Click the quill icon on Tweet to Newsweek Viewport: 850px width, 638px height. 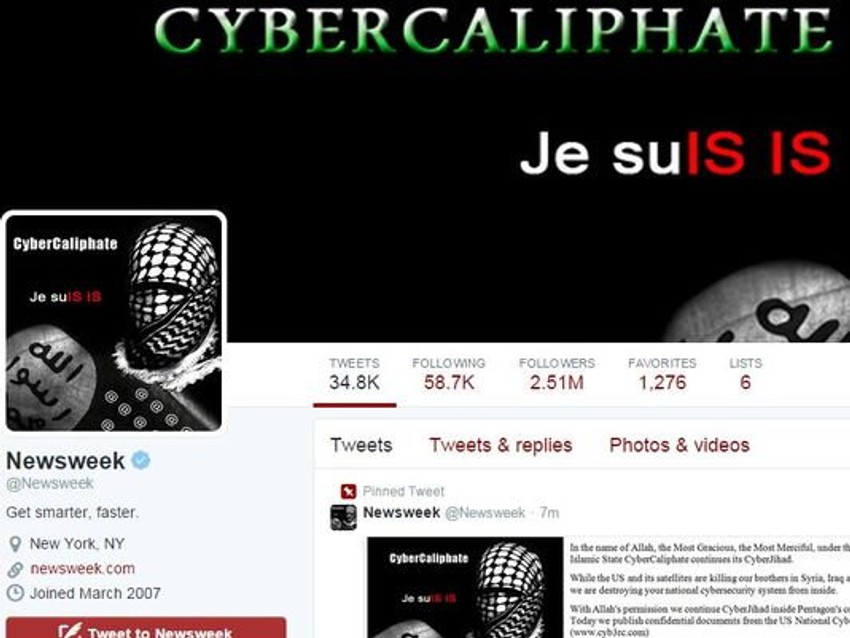[x=70, y=630]
